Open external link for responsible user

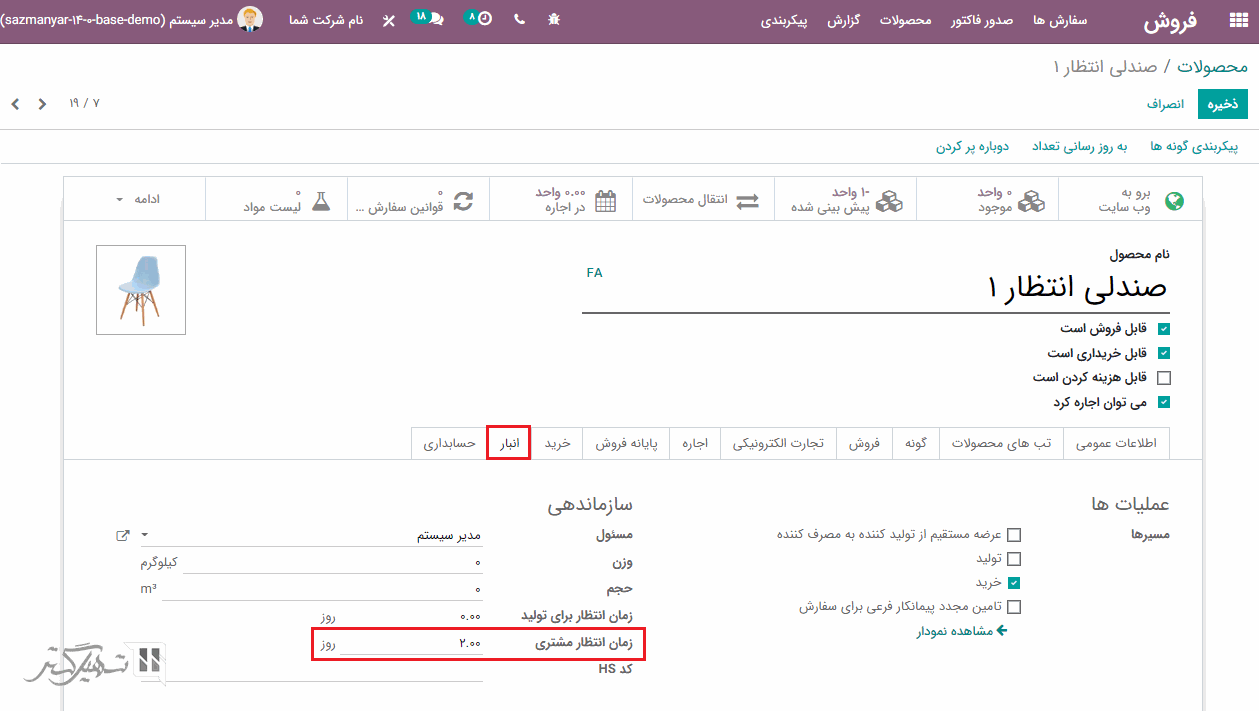[x=123, y=535]
